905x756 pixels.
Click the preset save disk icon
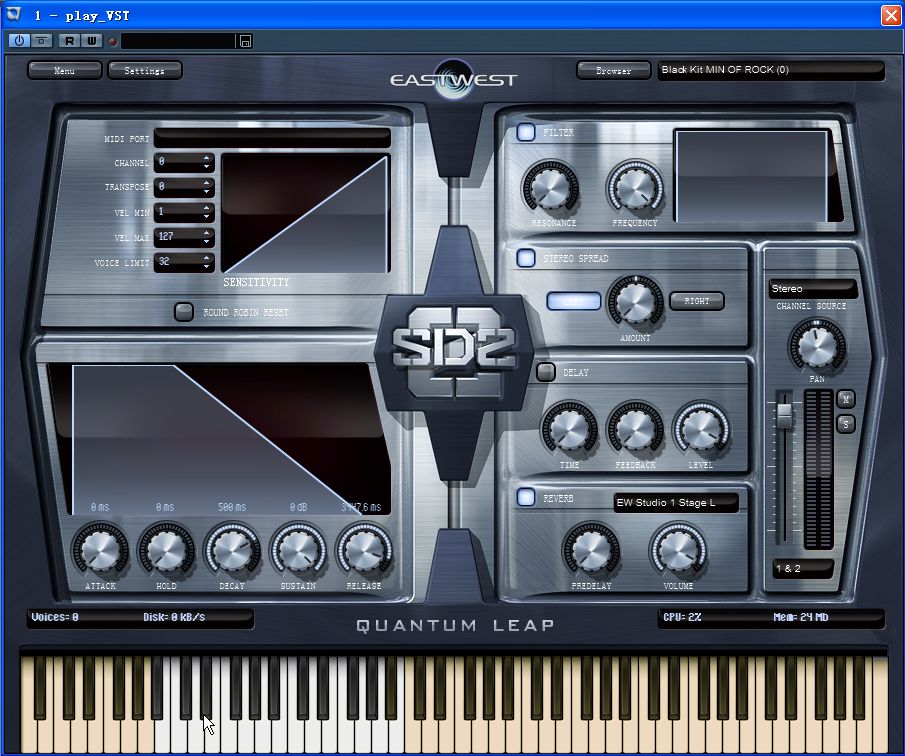point(245,41)
